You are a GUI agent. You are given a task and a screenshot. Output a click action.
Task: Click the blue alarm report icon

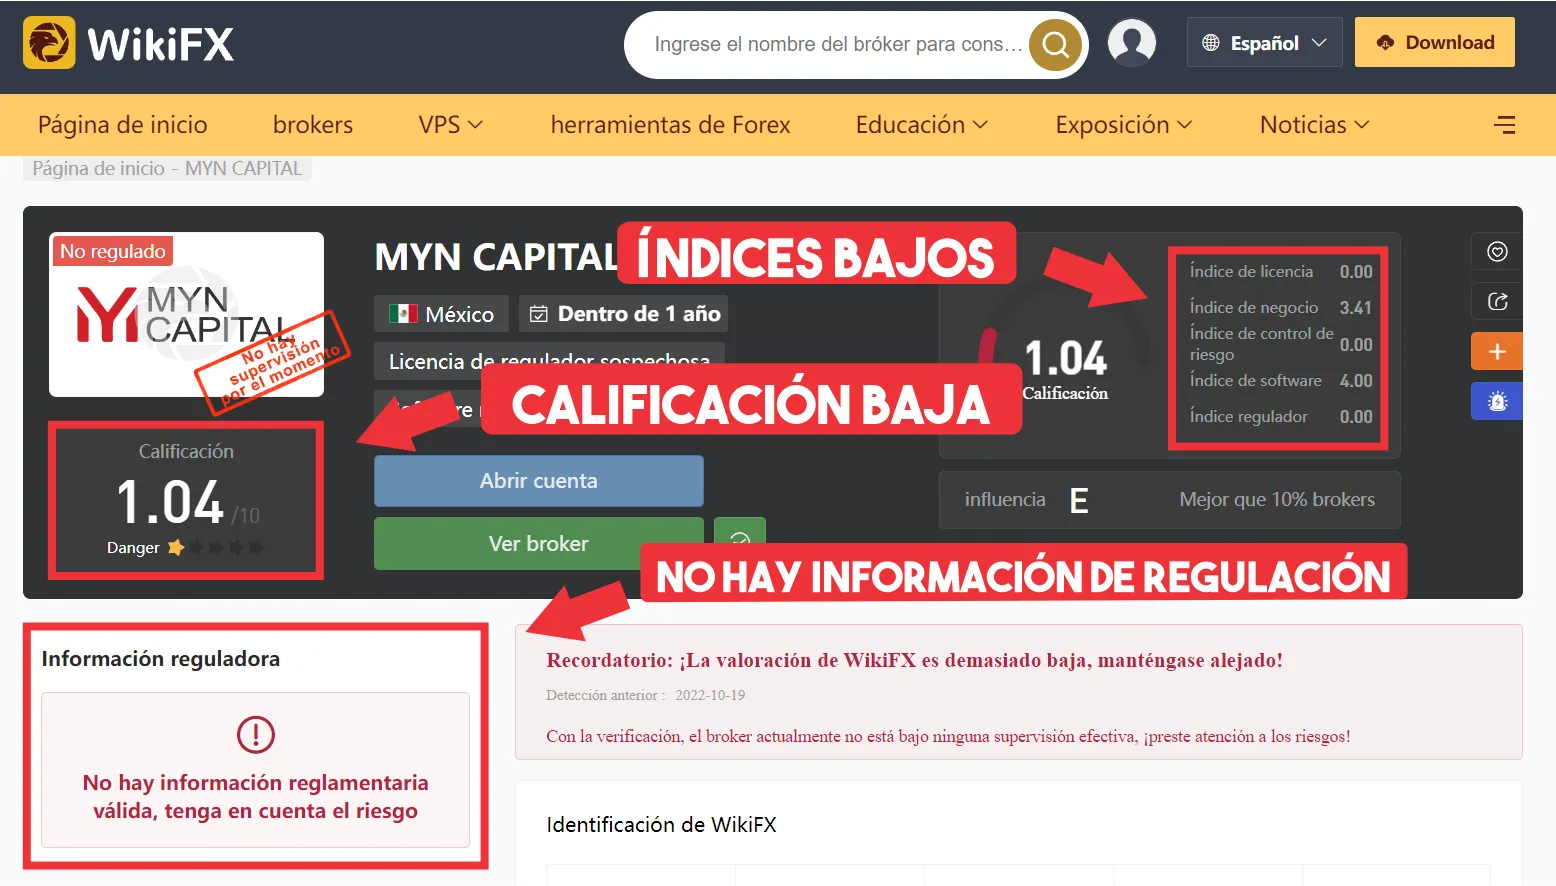pyautogui.click(x=1497, y=401)
